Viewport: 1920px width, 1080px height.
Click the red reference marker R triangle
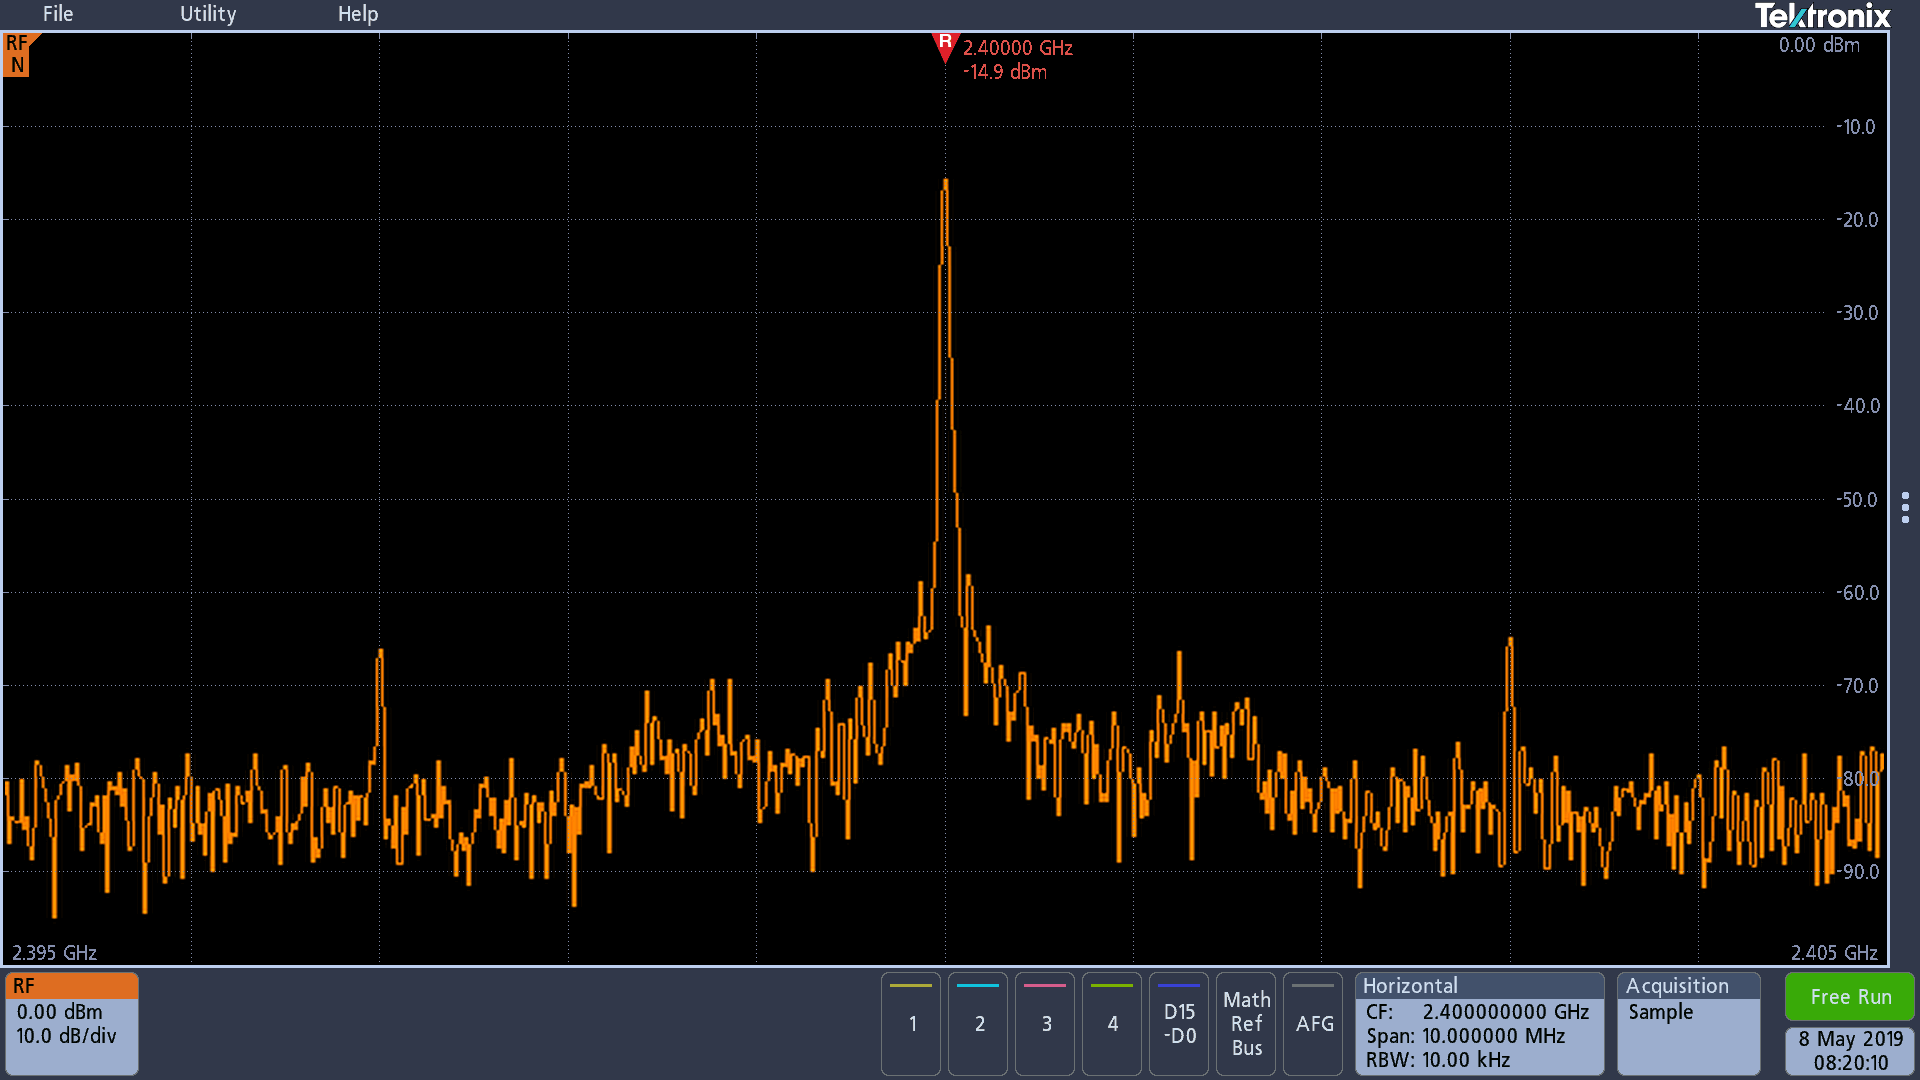point(944,46)
